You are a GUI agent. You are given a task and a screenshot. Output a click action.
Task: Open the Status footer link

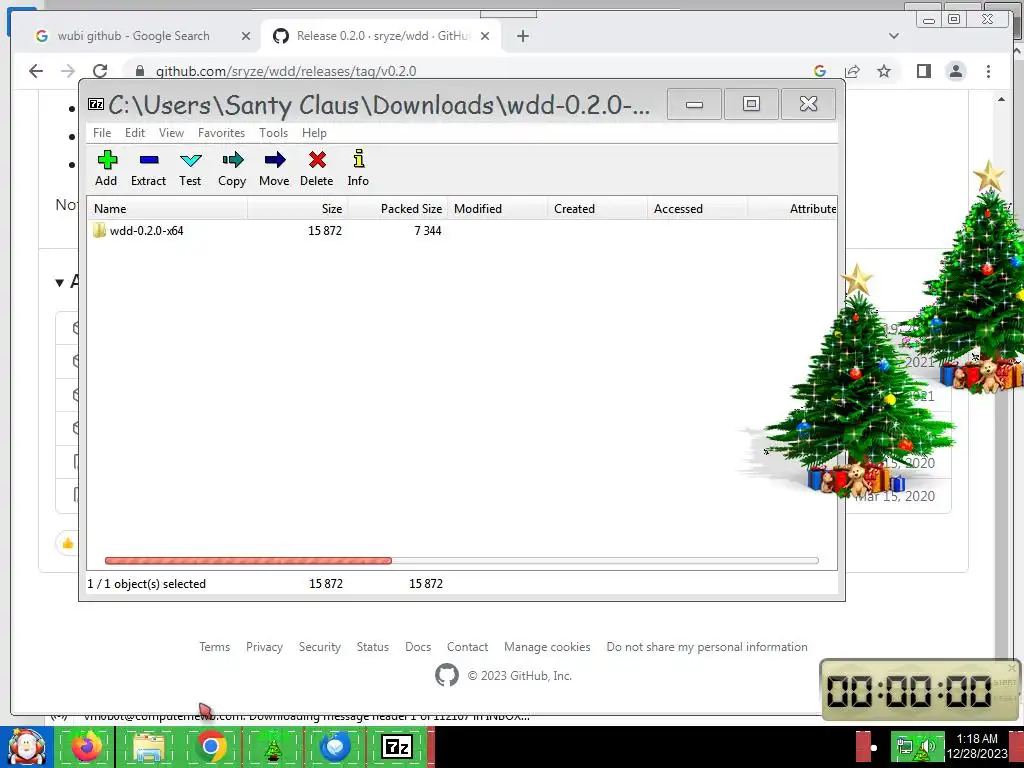(373, 647)
